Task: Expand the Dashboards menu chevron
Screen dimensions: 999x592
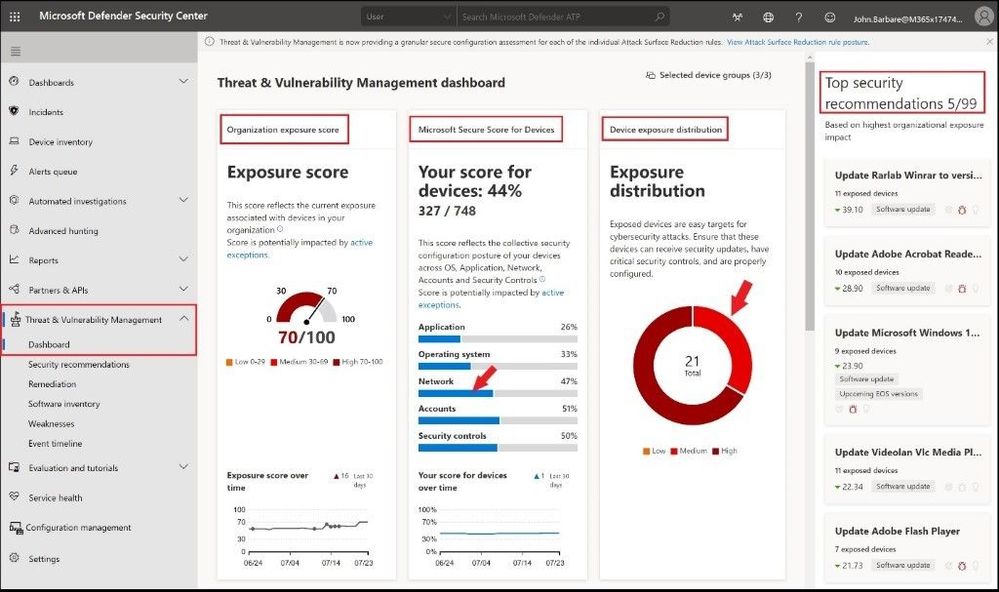Action: (x=183, y=82)
